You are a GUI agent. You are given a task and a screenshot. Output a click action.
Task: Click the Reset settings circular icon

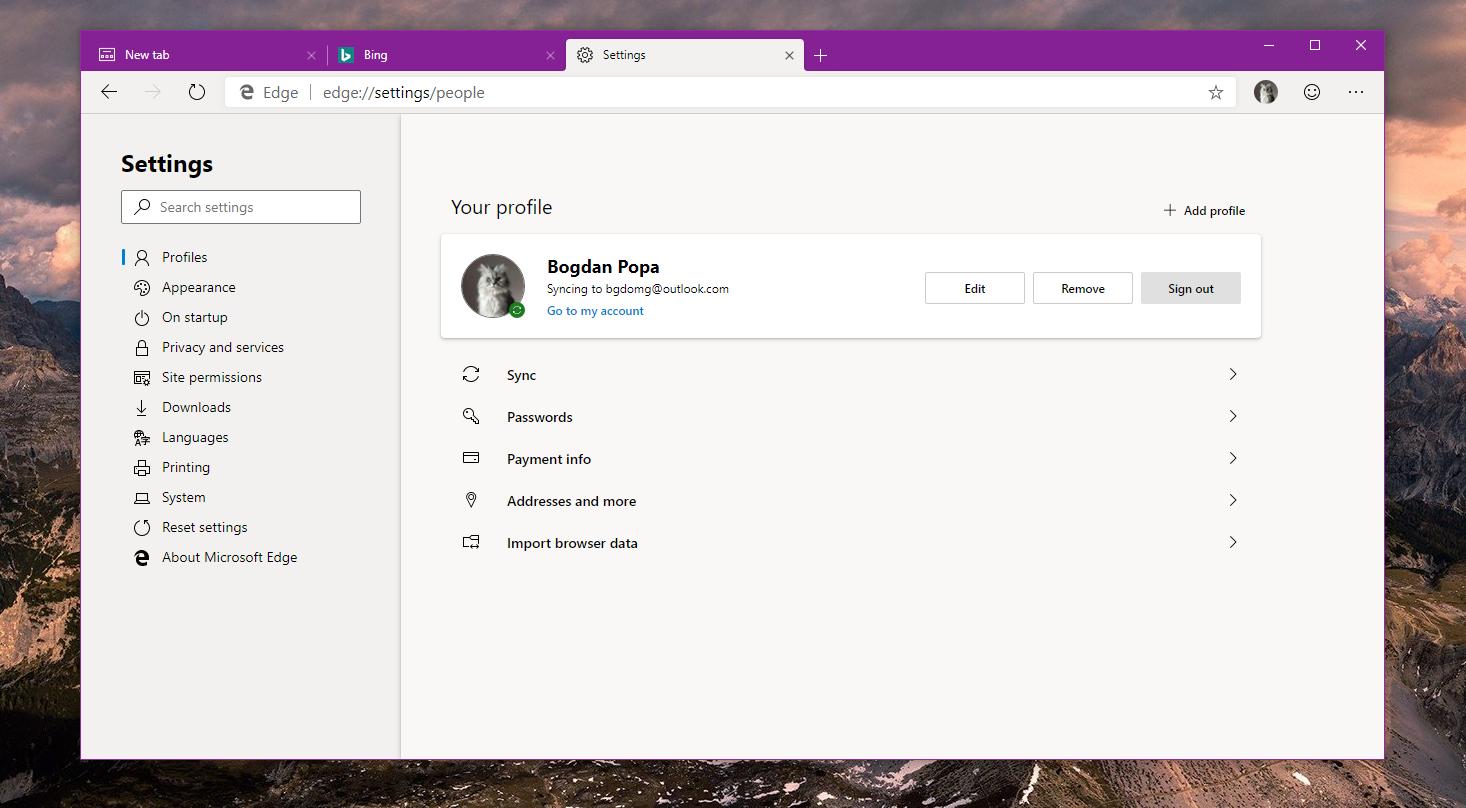[142, 528]
